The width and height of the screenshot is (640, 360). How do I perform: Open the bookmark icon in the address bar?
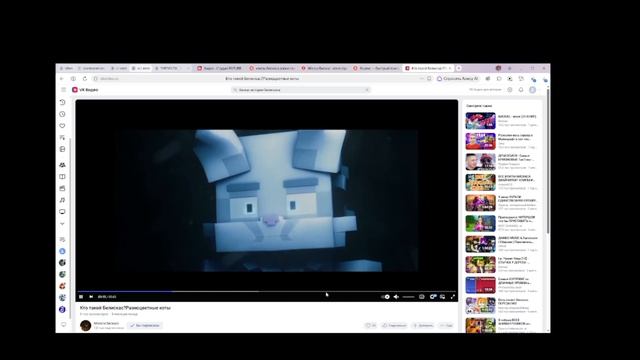(429, 78)
